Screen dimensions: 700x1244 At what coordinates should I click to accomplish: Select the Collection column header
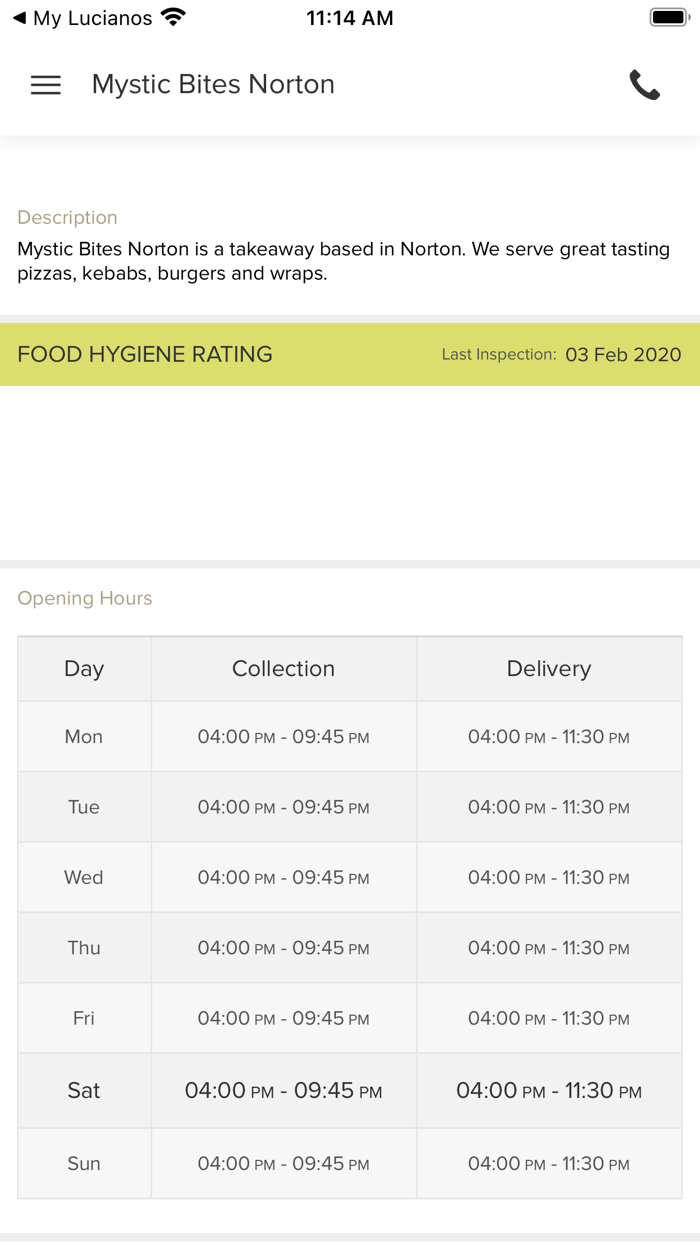tap(283, 669)
